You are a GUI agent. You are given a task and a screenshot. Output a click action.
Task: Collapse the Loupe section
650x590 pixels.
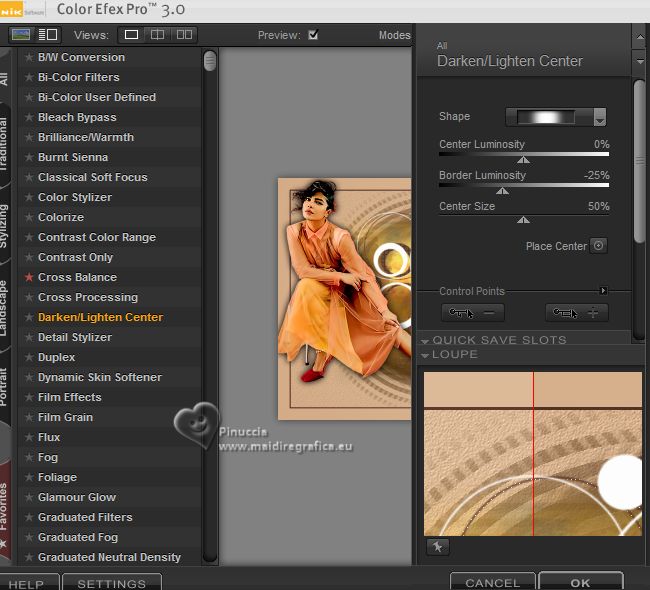[x=425, y=355]
